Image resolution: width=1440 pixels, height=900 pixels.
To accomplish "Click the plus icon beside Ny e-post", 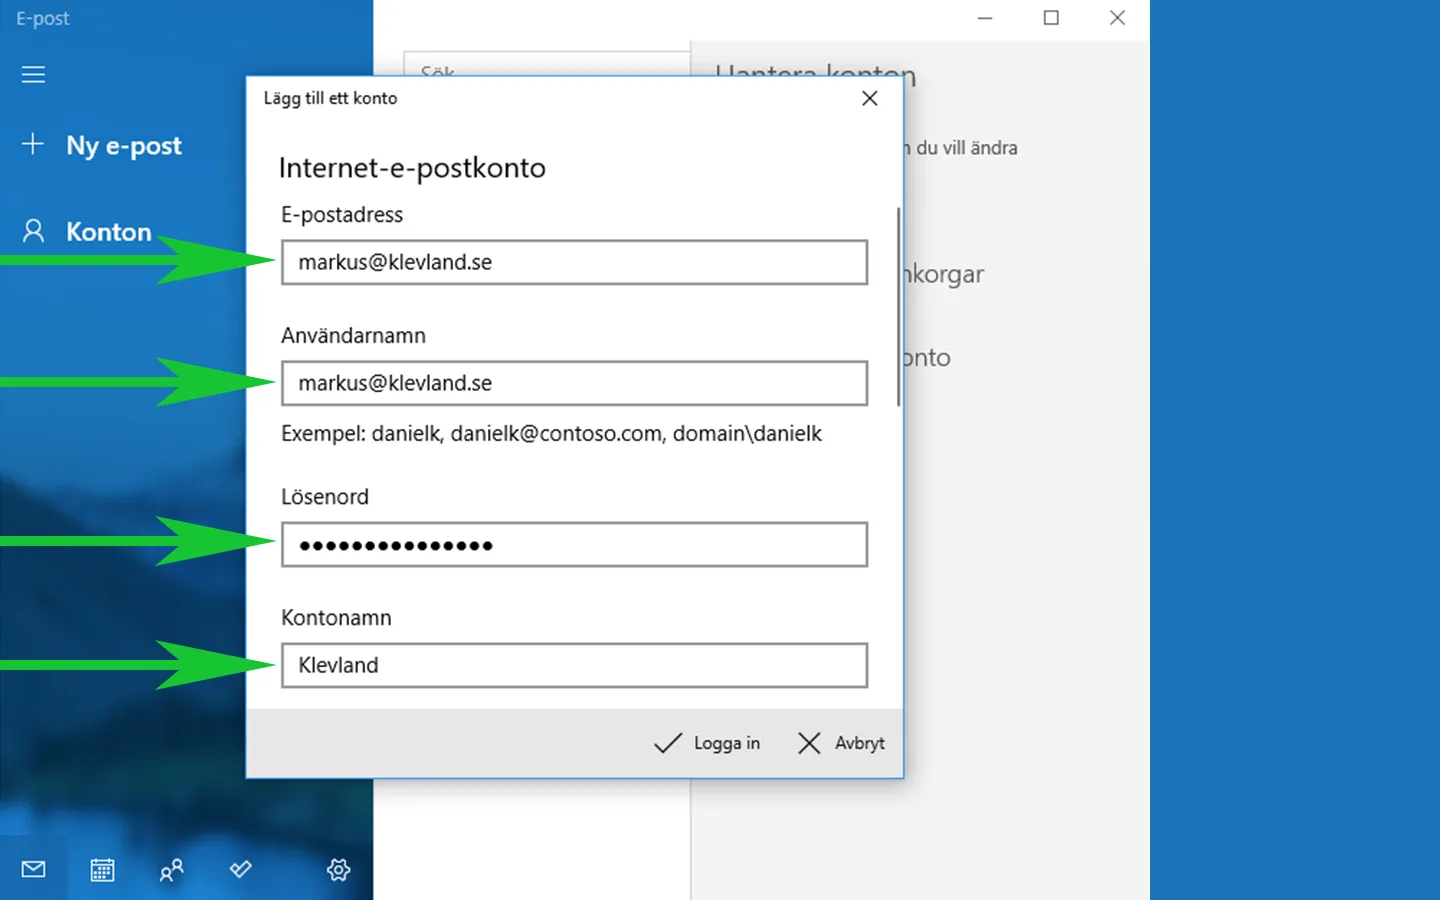I will (x=33, y=145).
